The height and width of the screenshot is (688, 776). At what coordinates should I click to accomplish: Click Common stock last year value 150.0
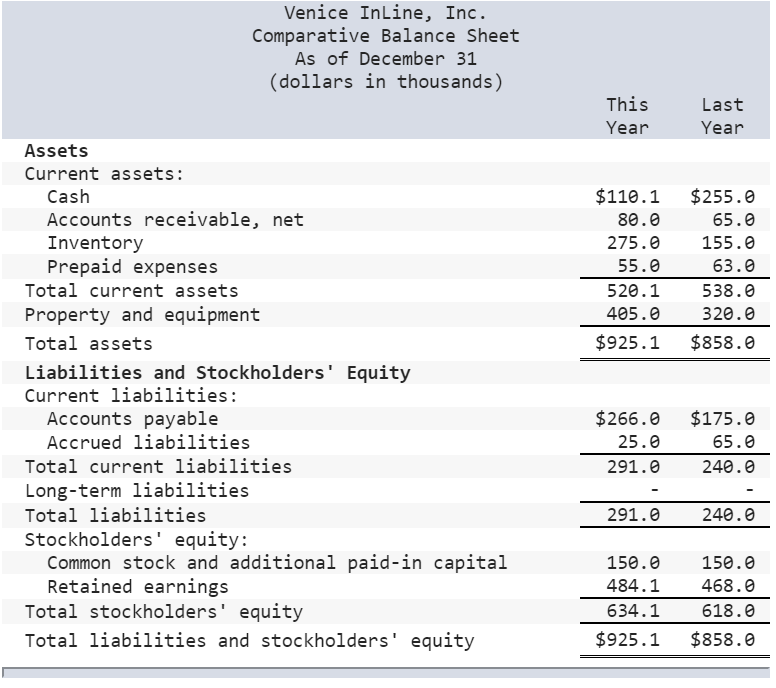(x=728, y=563)
